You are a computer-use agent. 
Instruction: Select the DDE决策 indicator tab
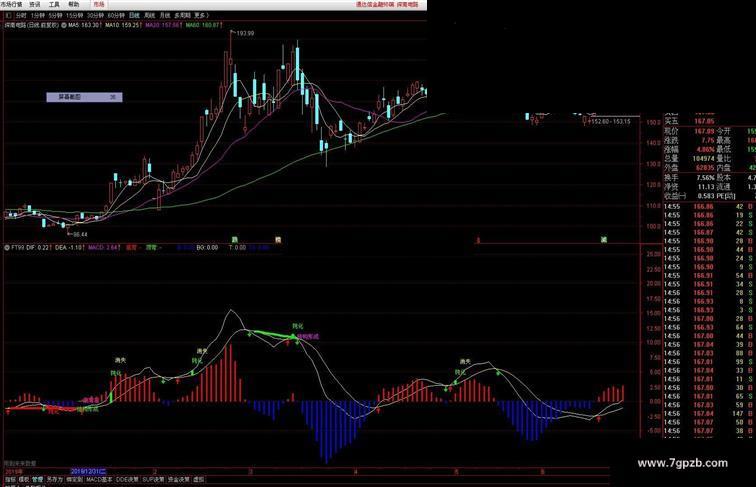(127, 480)
